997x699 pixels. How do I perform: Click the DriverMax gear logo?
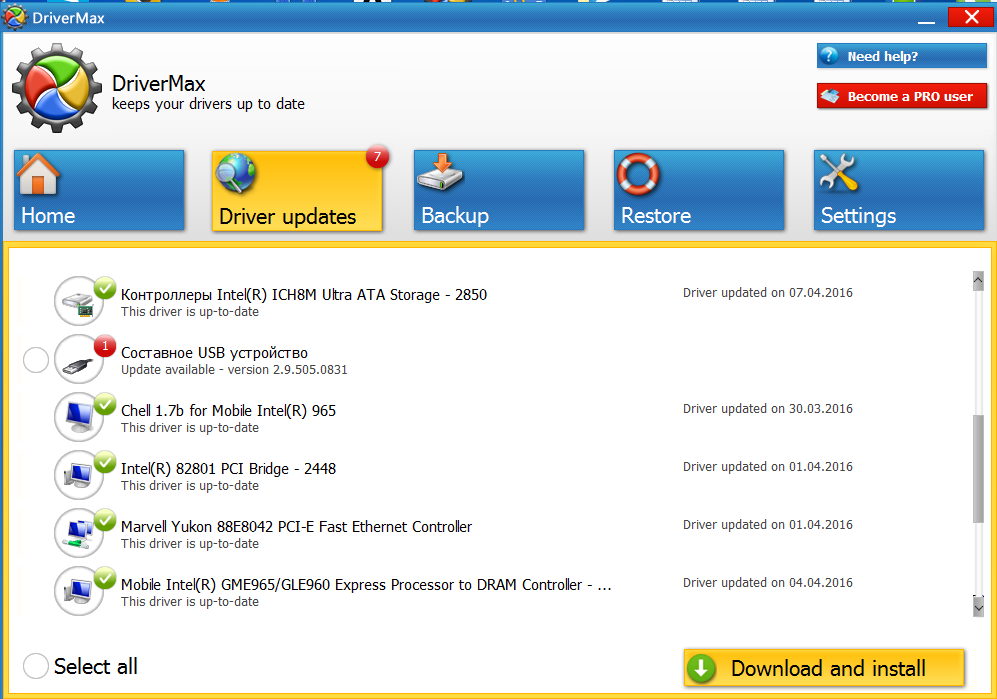pyautogui.click(x=57, y=88)
